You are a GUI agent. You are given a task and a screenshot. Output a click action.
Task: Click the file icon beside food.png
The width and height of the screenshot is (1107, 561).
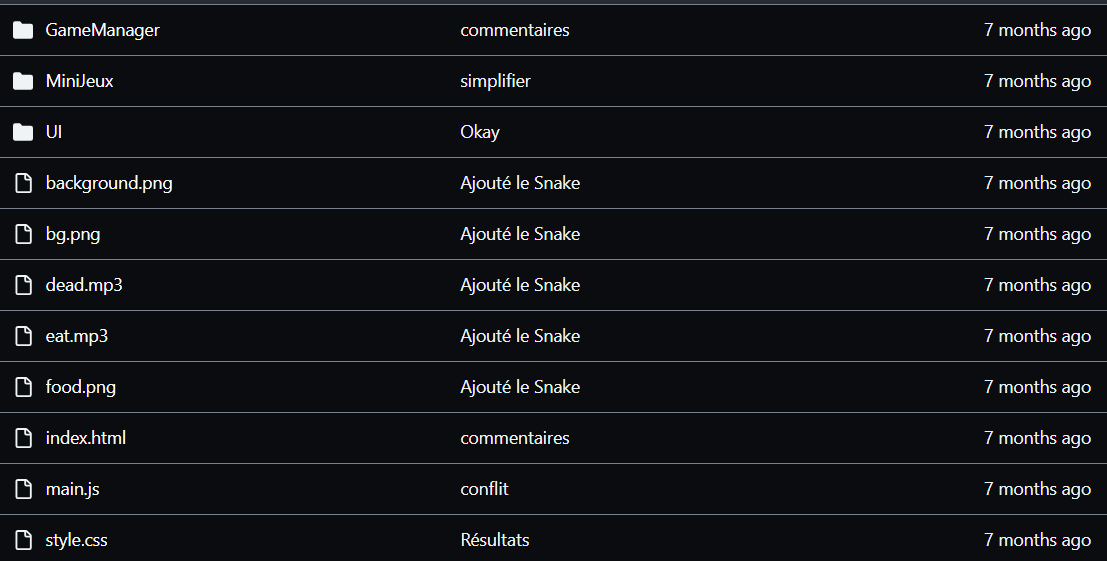pos(23,387)
